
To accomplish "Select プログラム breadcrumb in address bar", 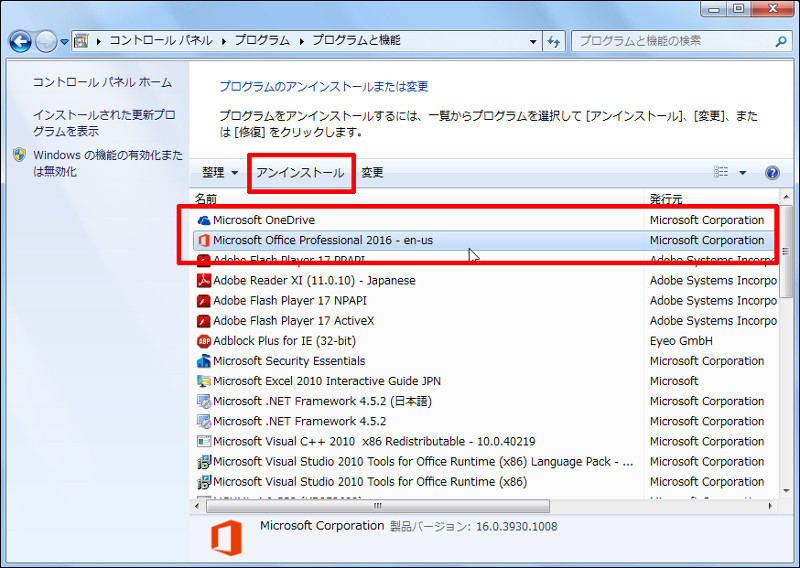I will [262, 40].
